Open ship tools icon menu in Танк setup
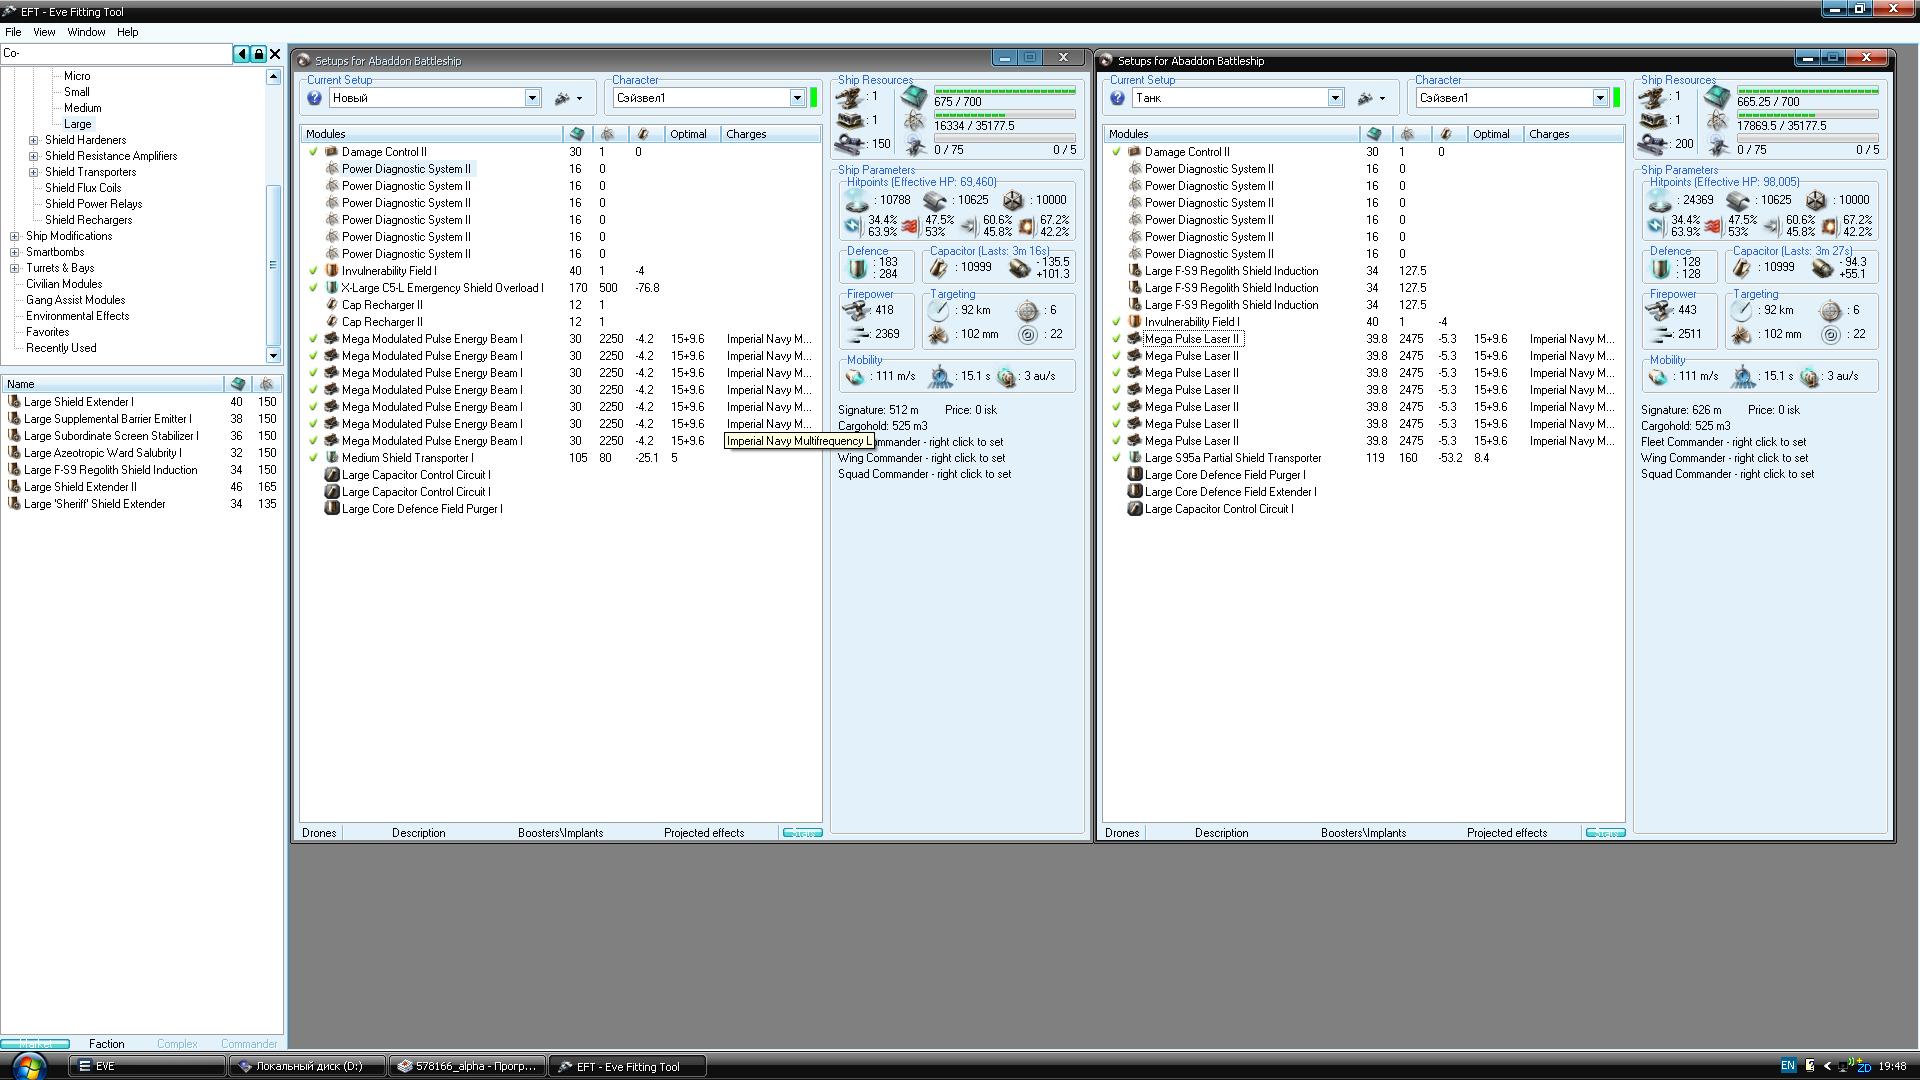Viewport: 1920px width, 1080px height. click(x=1369, y=98)
